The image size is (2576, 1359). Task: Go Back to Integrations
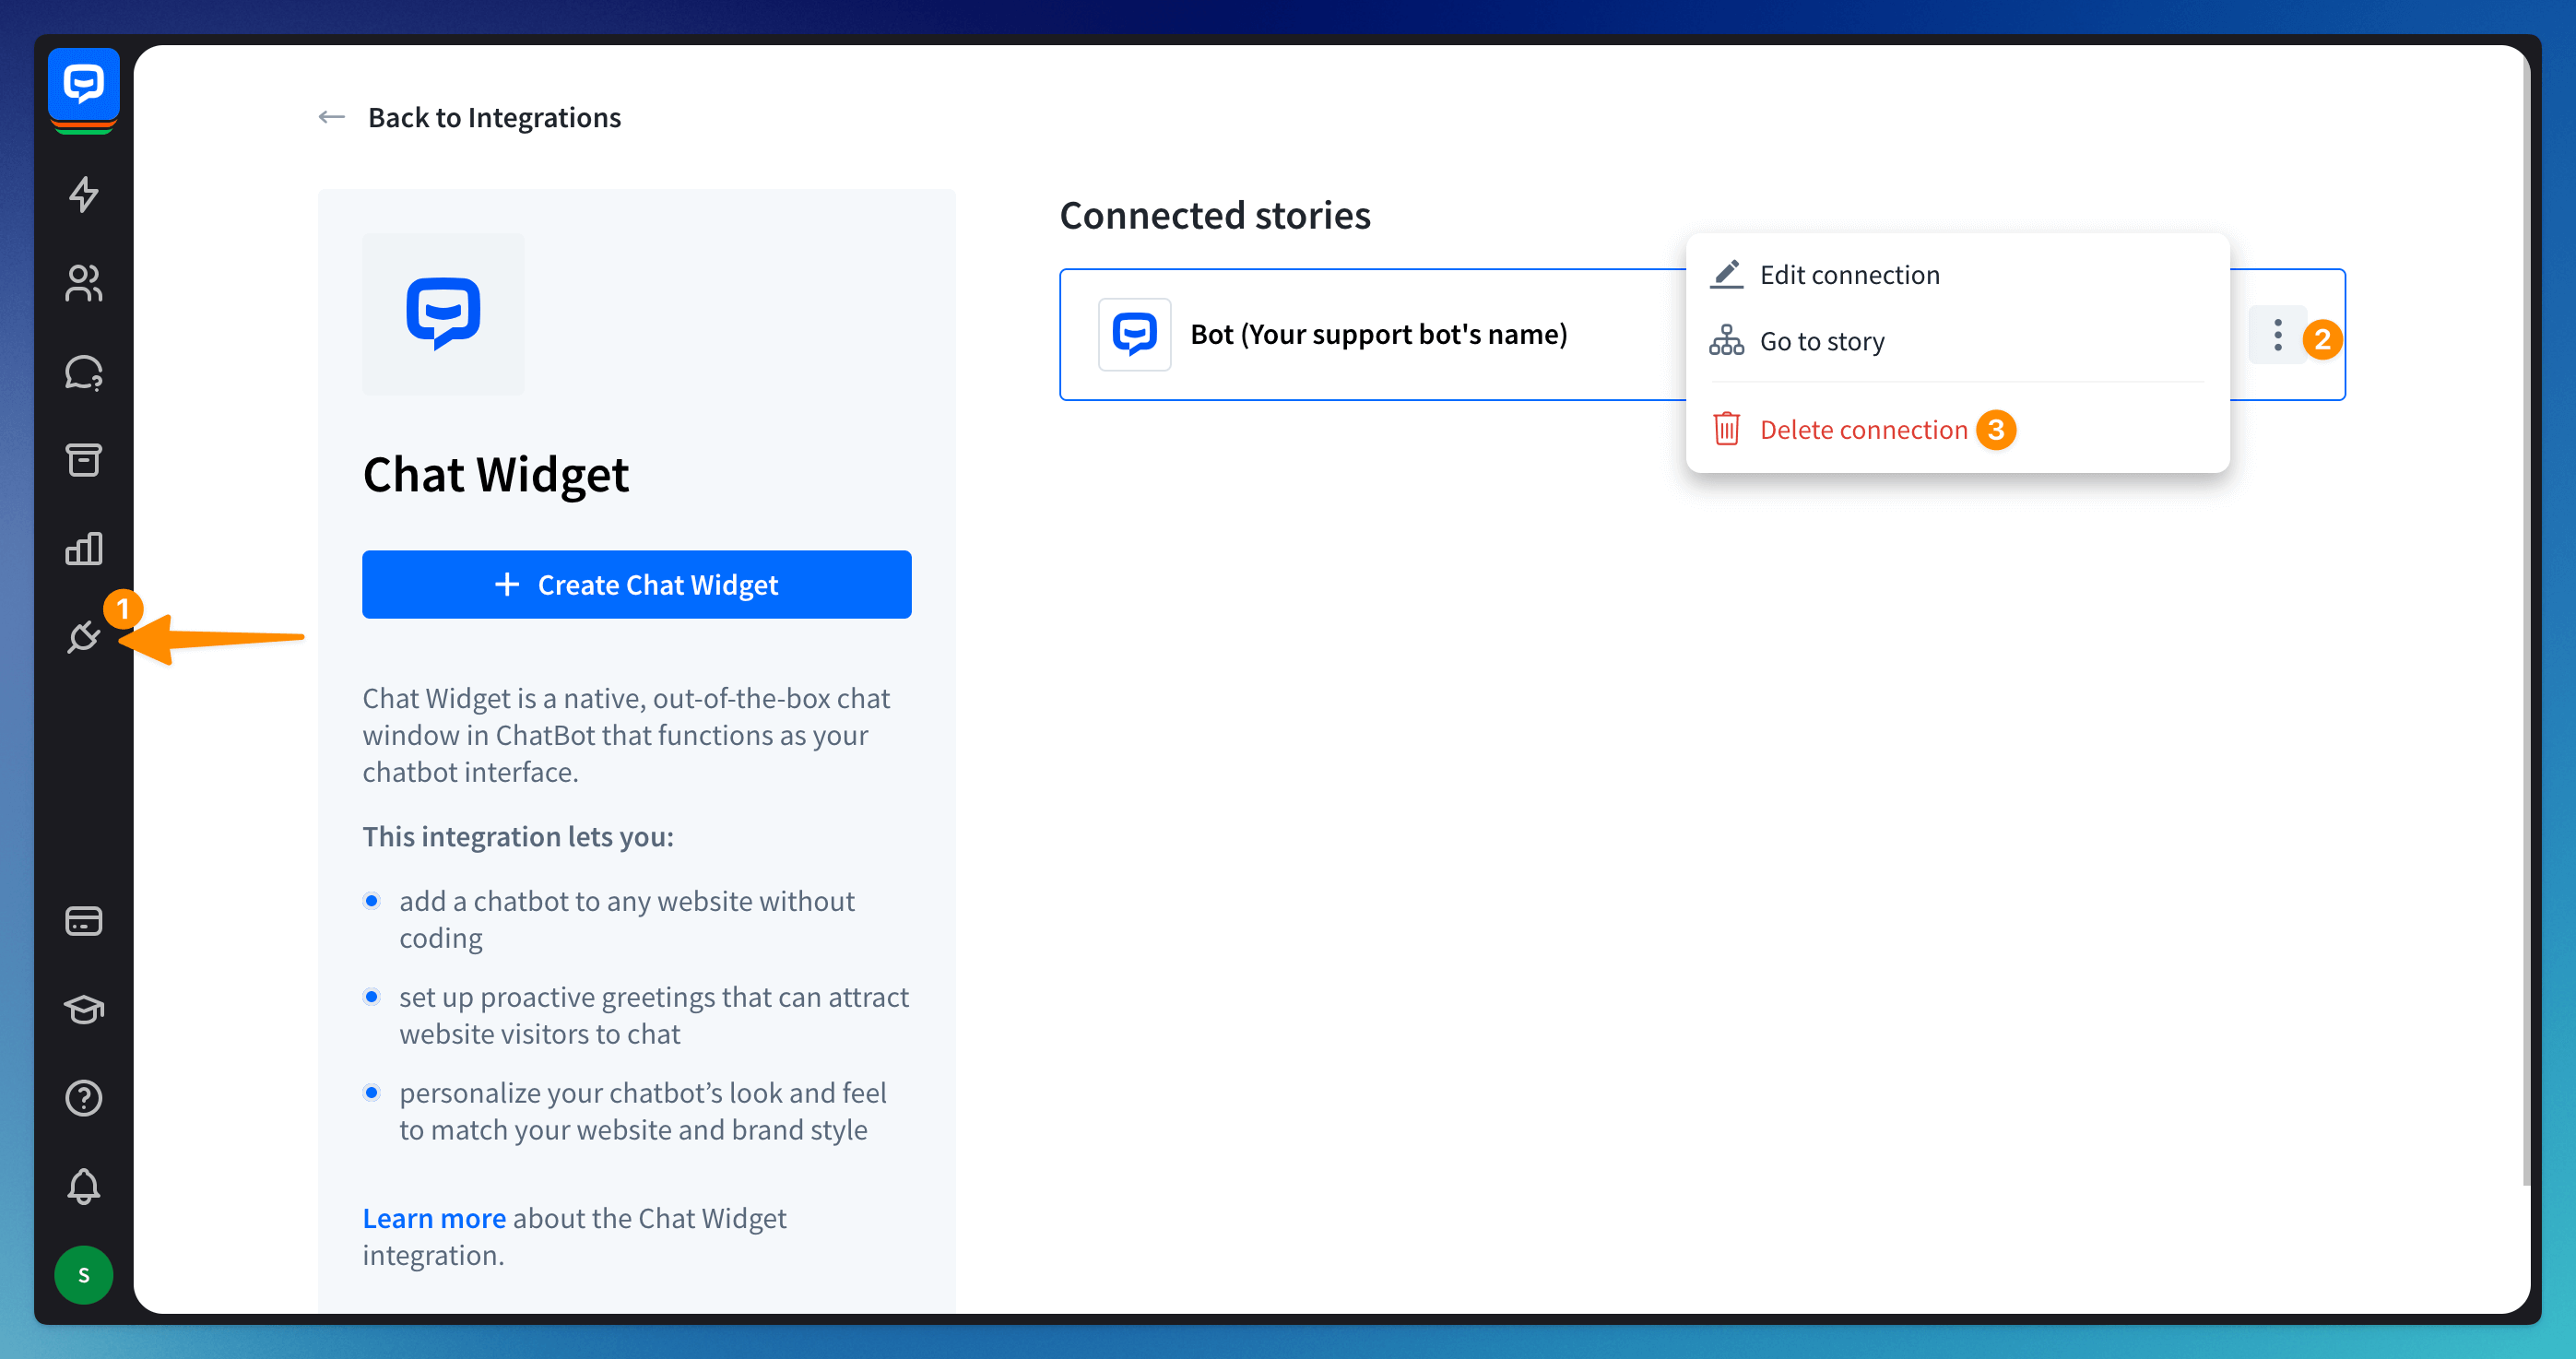pyautogui.click(x=493, y=118)
